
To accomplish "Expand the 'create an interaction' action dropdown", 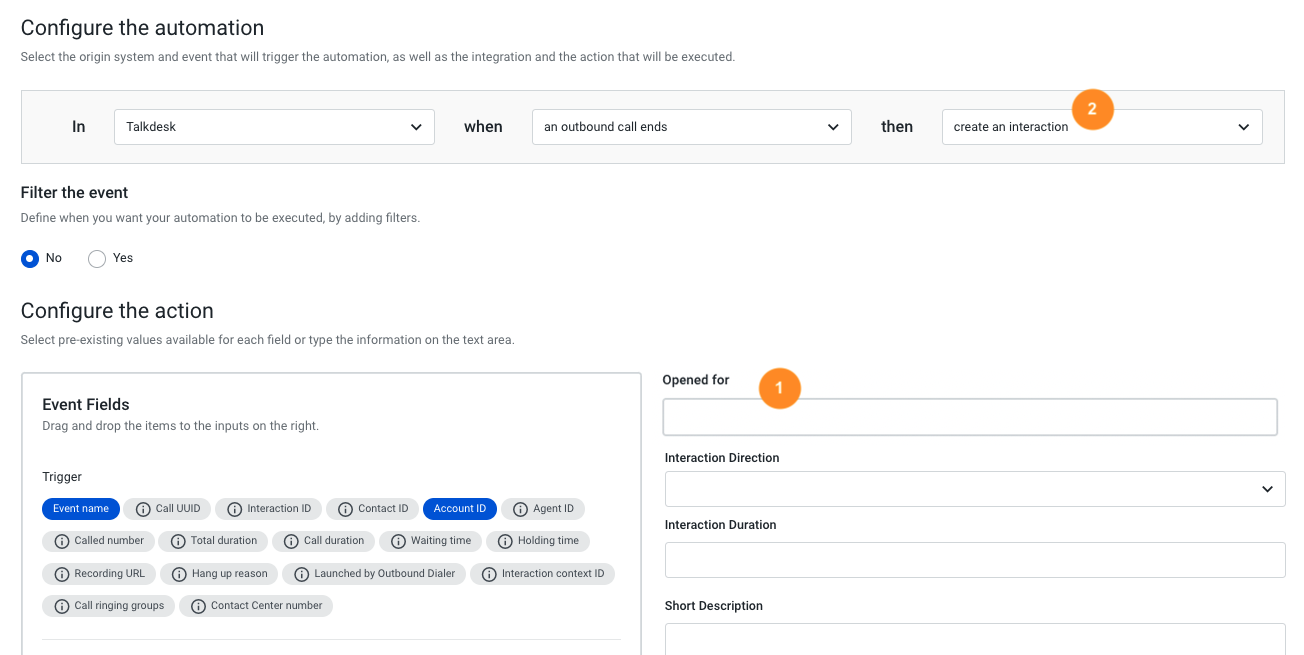I will coord(1101,127).
